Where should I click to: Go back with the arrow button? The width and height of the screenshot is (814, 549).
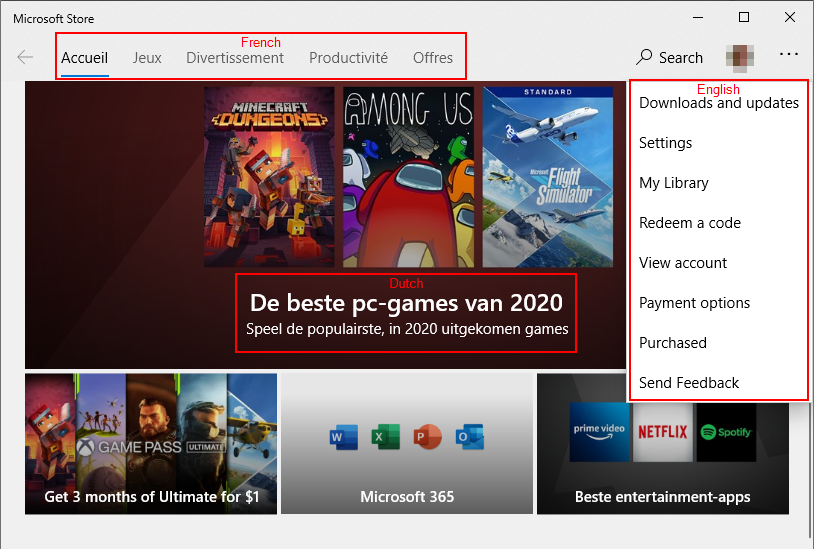(25, 57)
